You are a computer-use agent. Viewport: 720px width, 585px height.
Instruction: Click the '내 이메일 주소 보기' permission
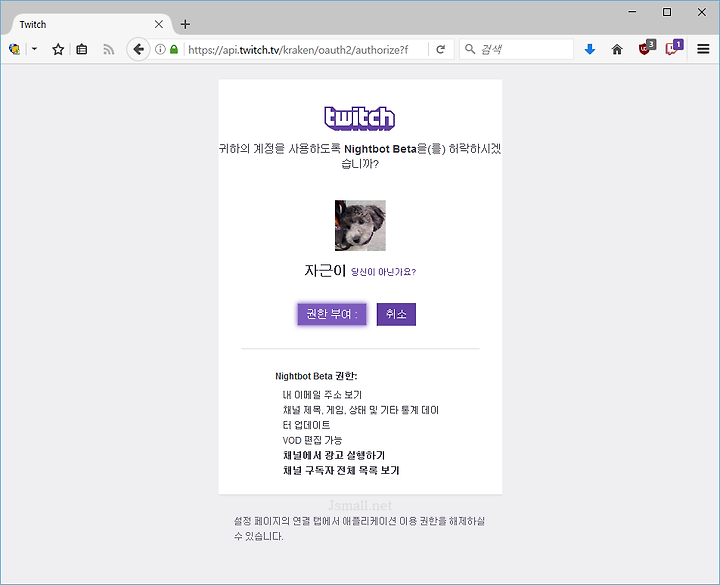(322, 395)
